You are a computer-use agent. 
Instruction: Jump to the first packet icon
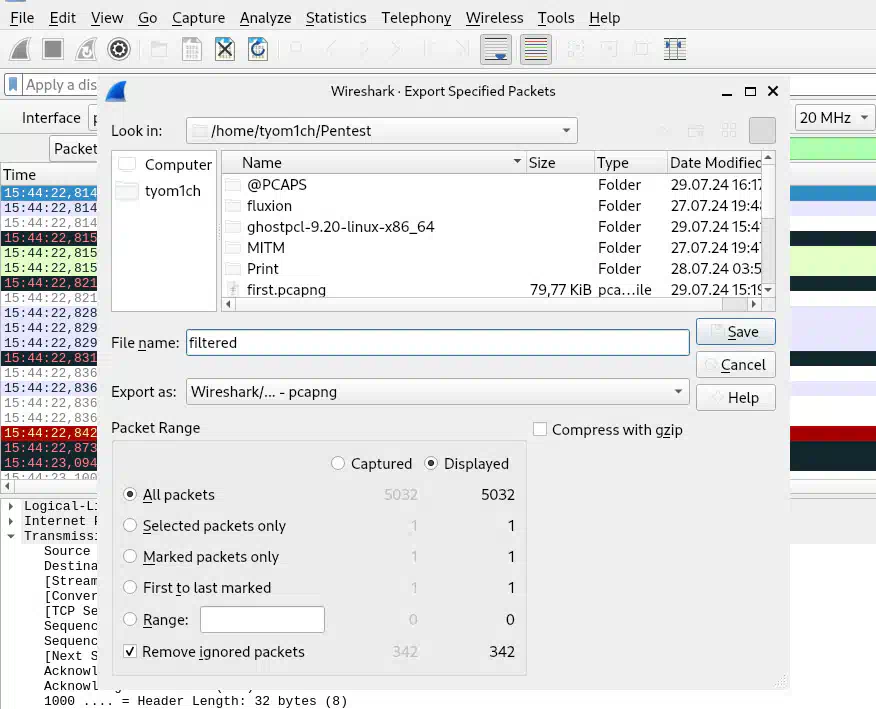(x=429, y=49)
